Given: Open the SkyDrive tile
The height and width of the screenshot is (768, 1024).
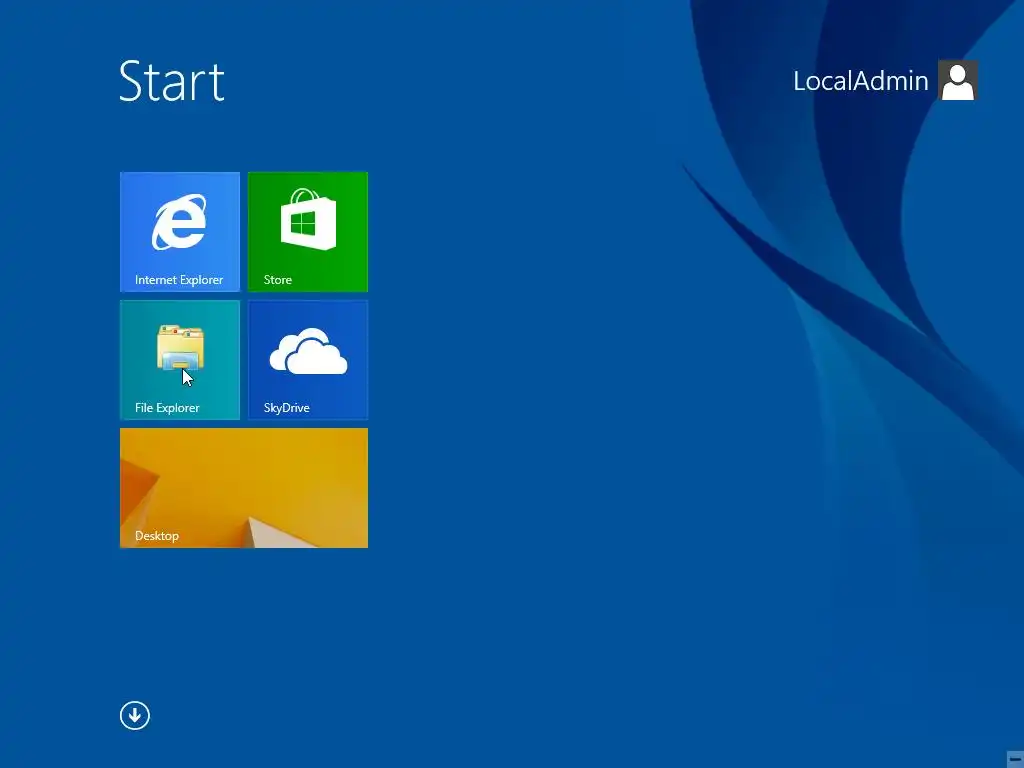Looking at the screenshot, I should [x=308, y=360].
